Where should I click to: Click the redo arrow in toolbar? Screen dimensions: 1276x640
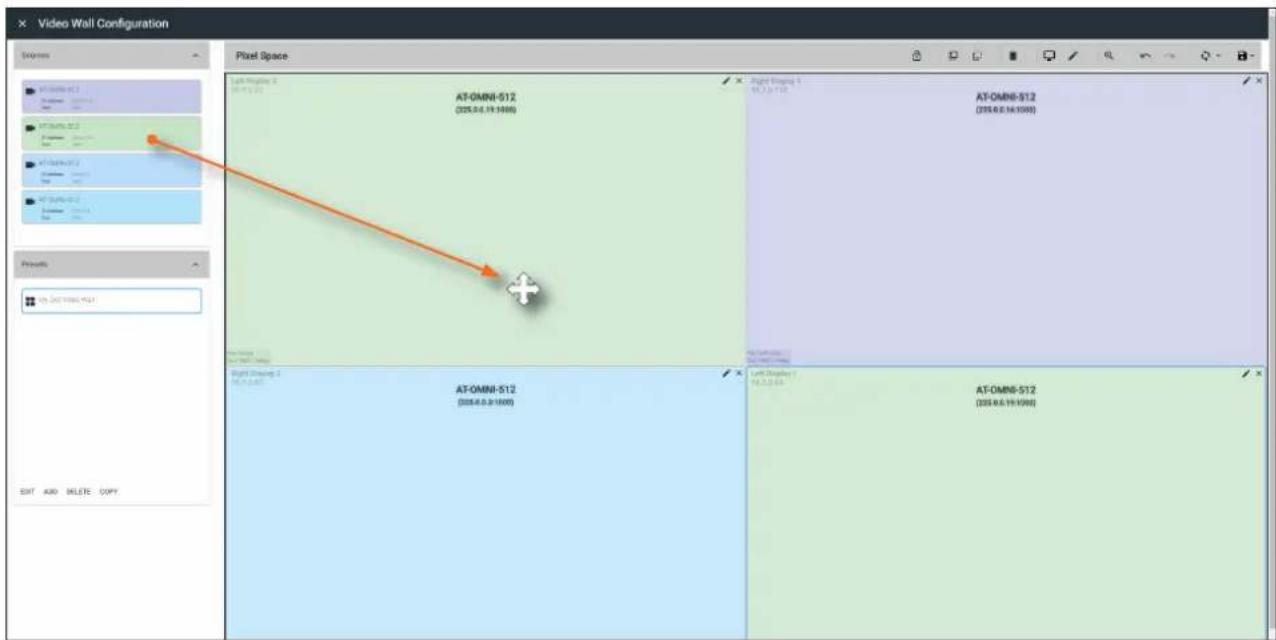click(1169, 56)
